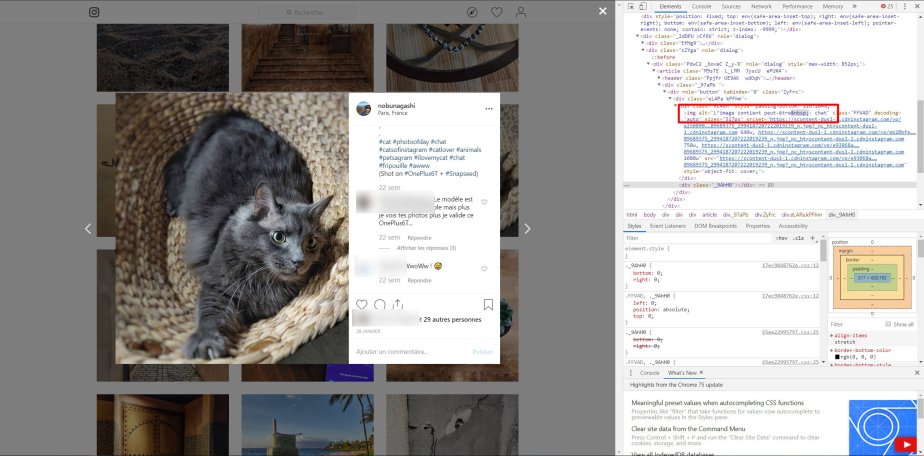924x456 pixels.
Task: Open the DOM Breakpoints pane tab
Action: 715,226
